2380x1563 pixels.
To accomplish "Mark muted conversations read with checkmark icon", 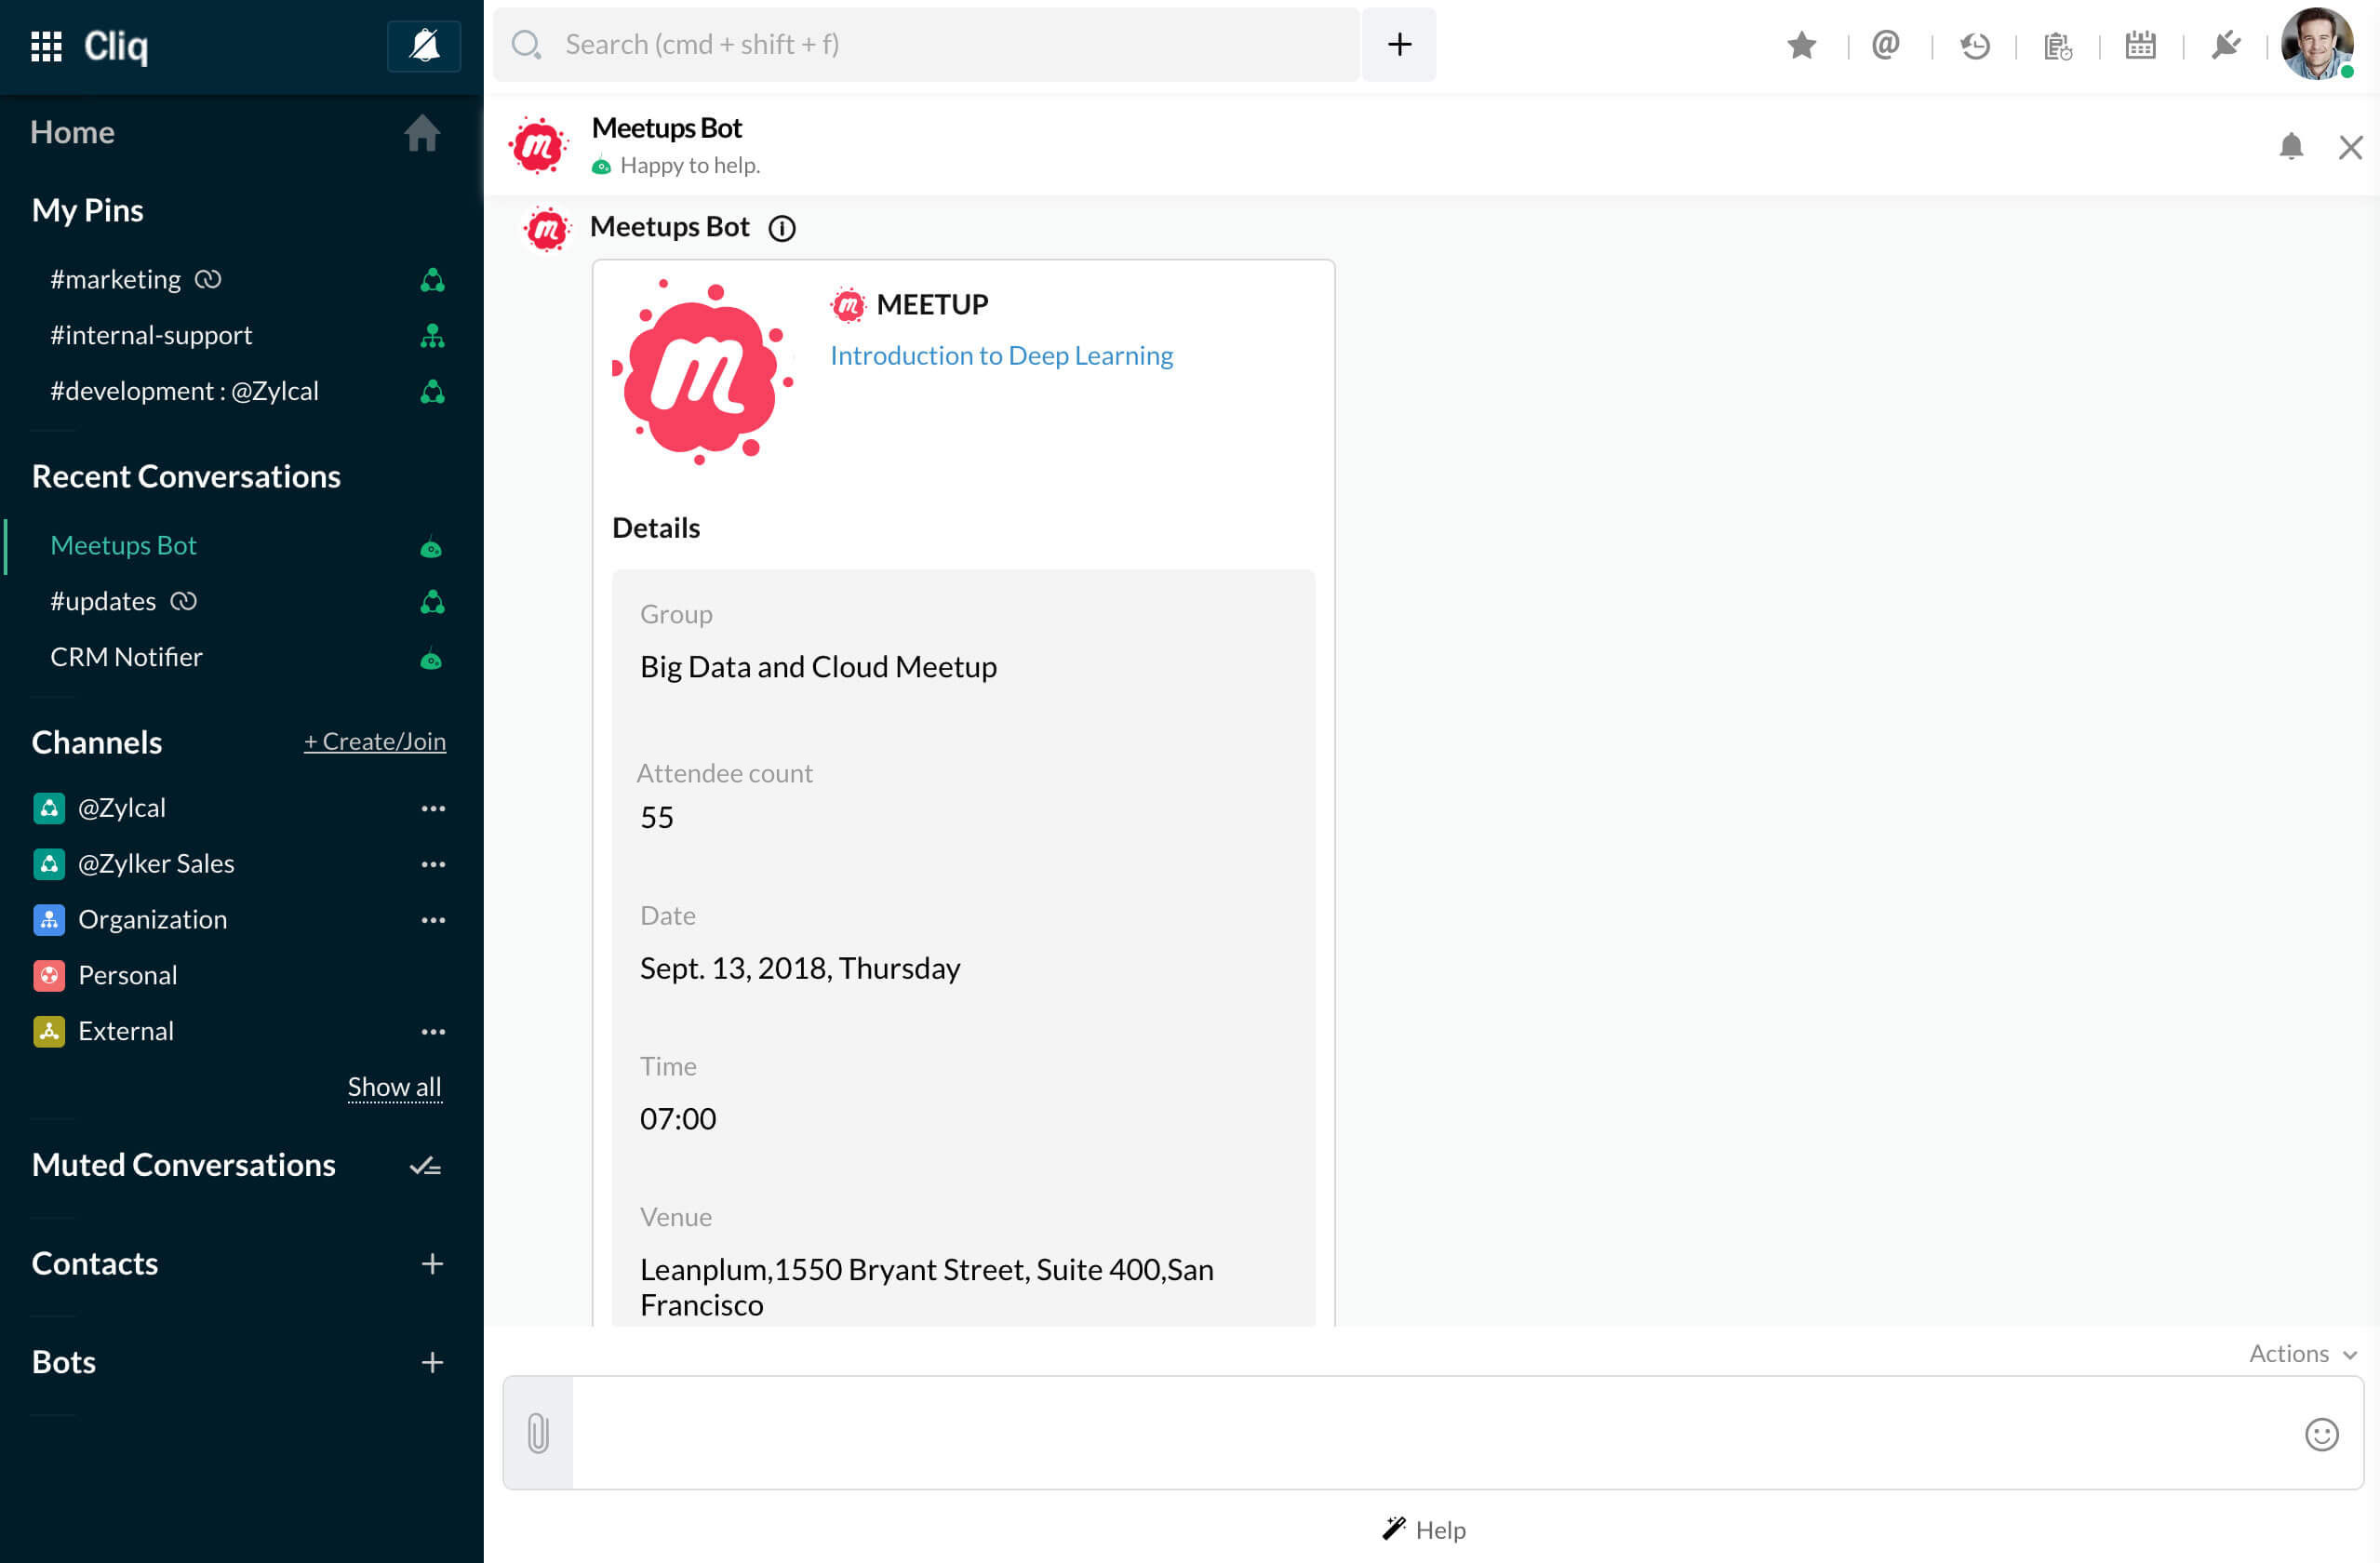I will coord(425,1166).
